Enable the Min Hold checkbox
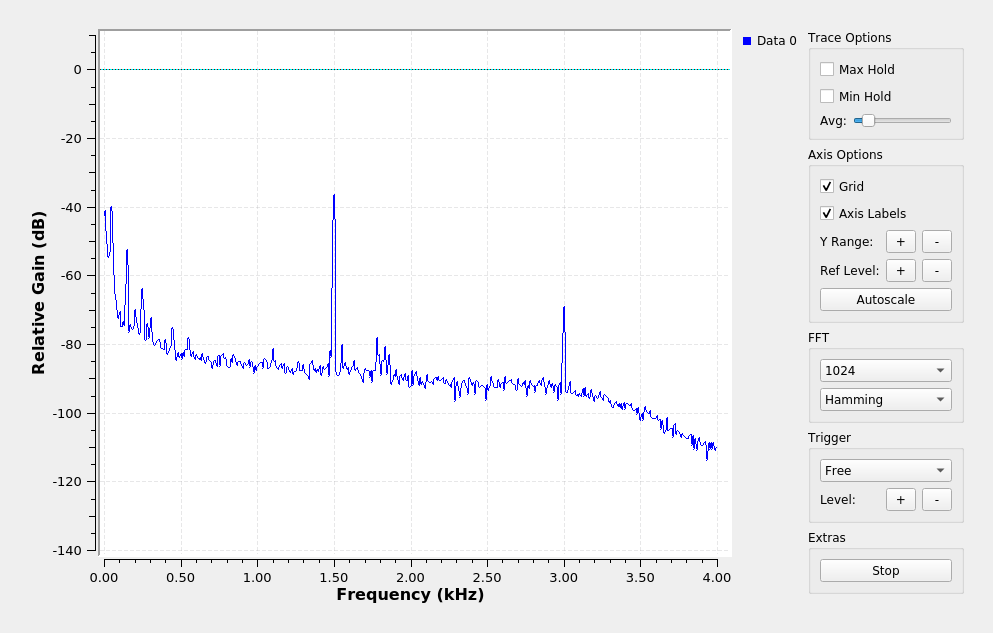The image size is (993, 633). pyautogui.click(x=827, y=97)
